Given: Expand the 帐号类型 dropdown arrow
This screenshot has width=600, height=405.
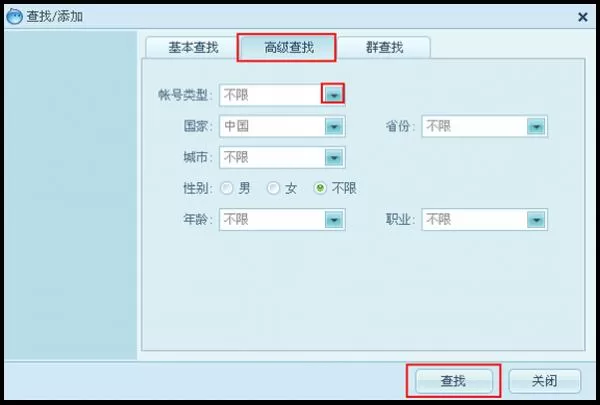Looking at the screenshot, I should 334,95.
